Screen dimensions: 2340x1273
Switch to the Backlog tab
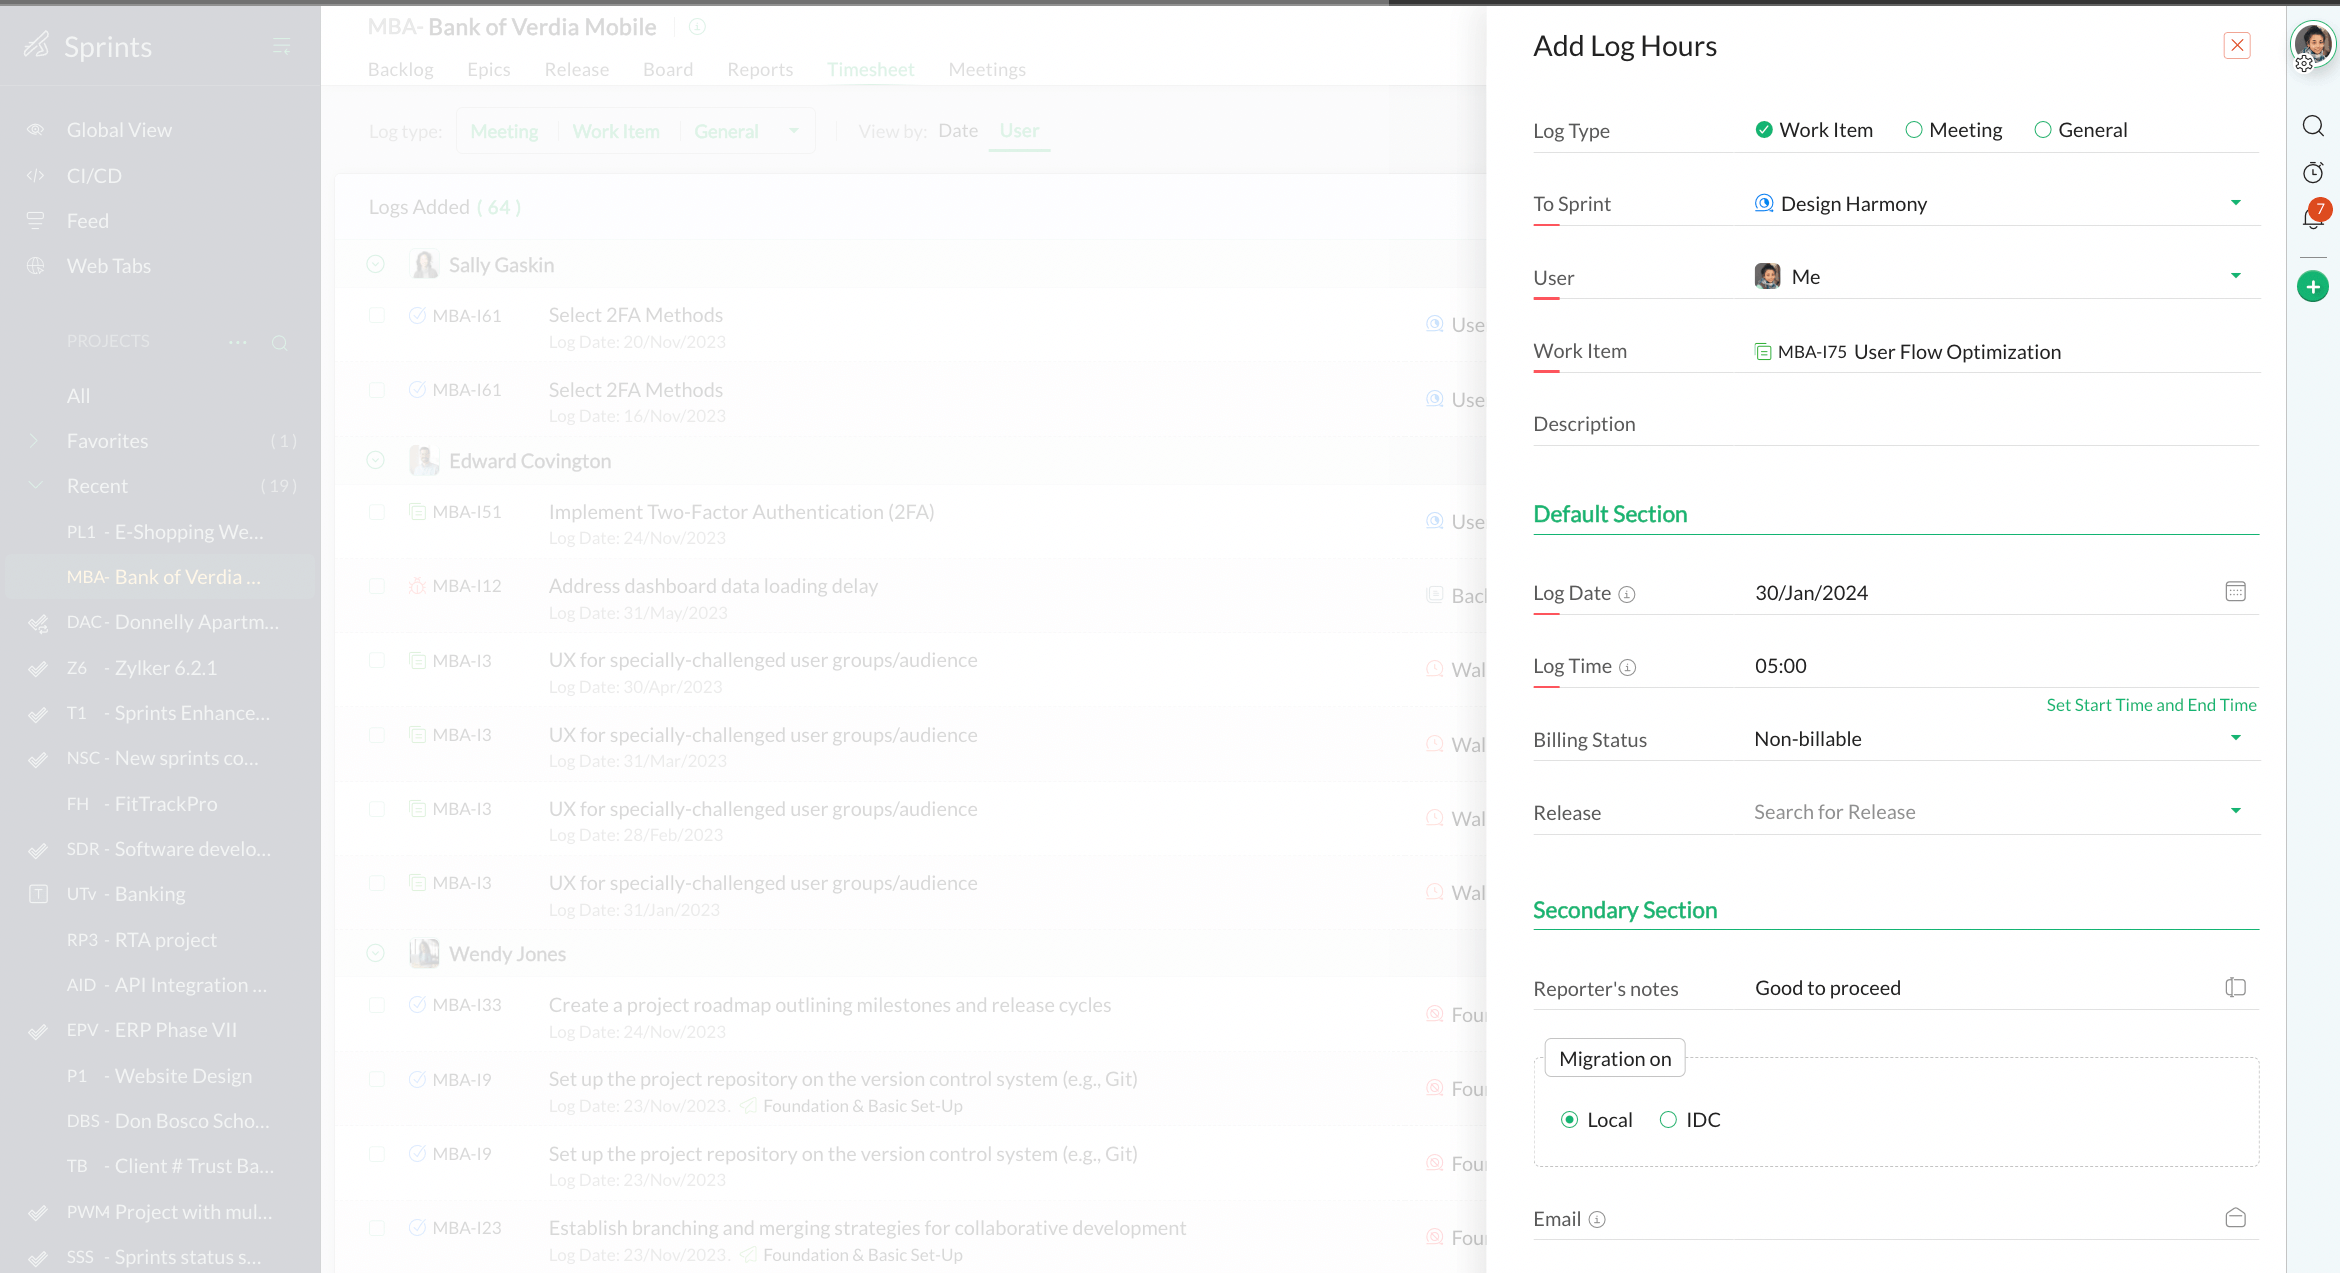[401, 70]
